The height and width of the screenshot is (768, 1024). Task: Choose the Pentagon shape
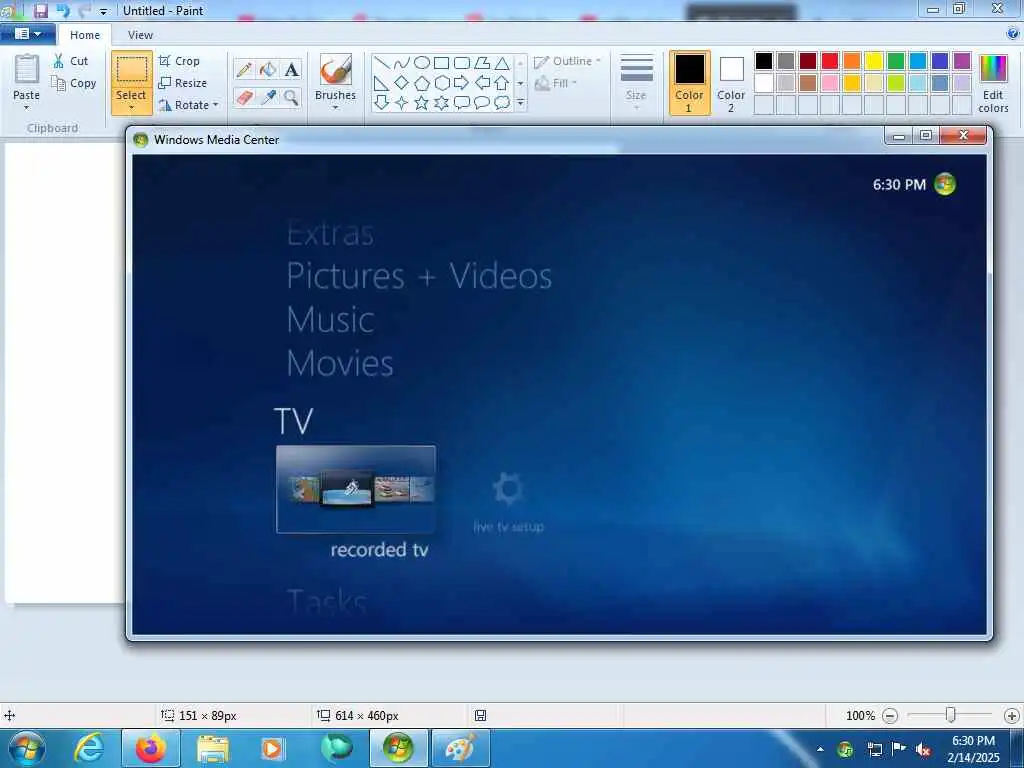tap(422, 83)
